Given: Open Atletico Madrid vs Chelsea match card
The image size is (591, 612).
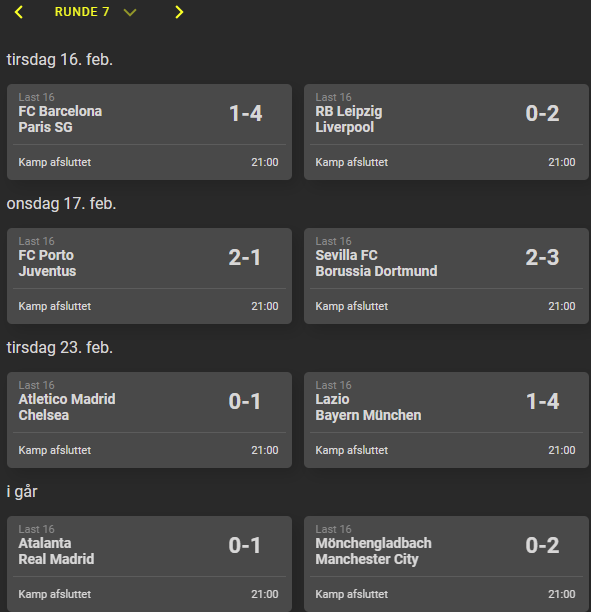Looking at the screenshot, I should pos(150,420).
